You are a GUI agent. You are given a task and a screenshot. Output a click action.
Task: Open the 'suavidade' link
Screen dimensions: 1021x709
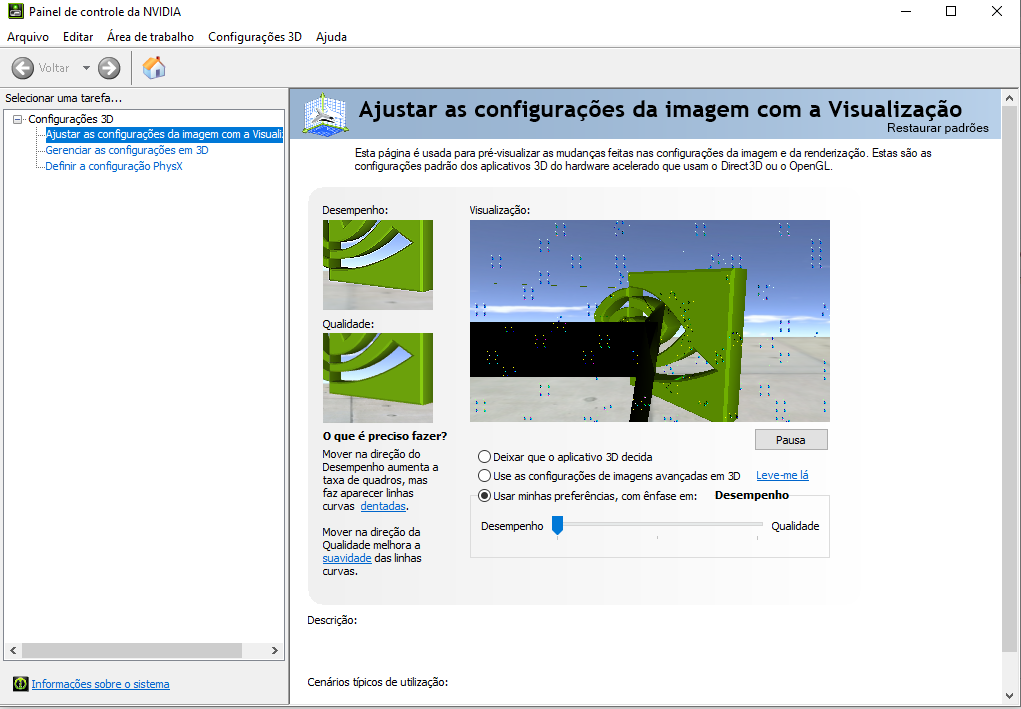click(x=347, y=558)
